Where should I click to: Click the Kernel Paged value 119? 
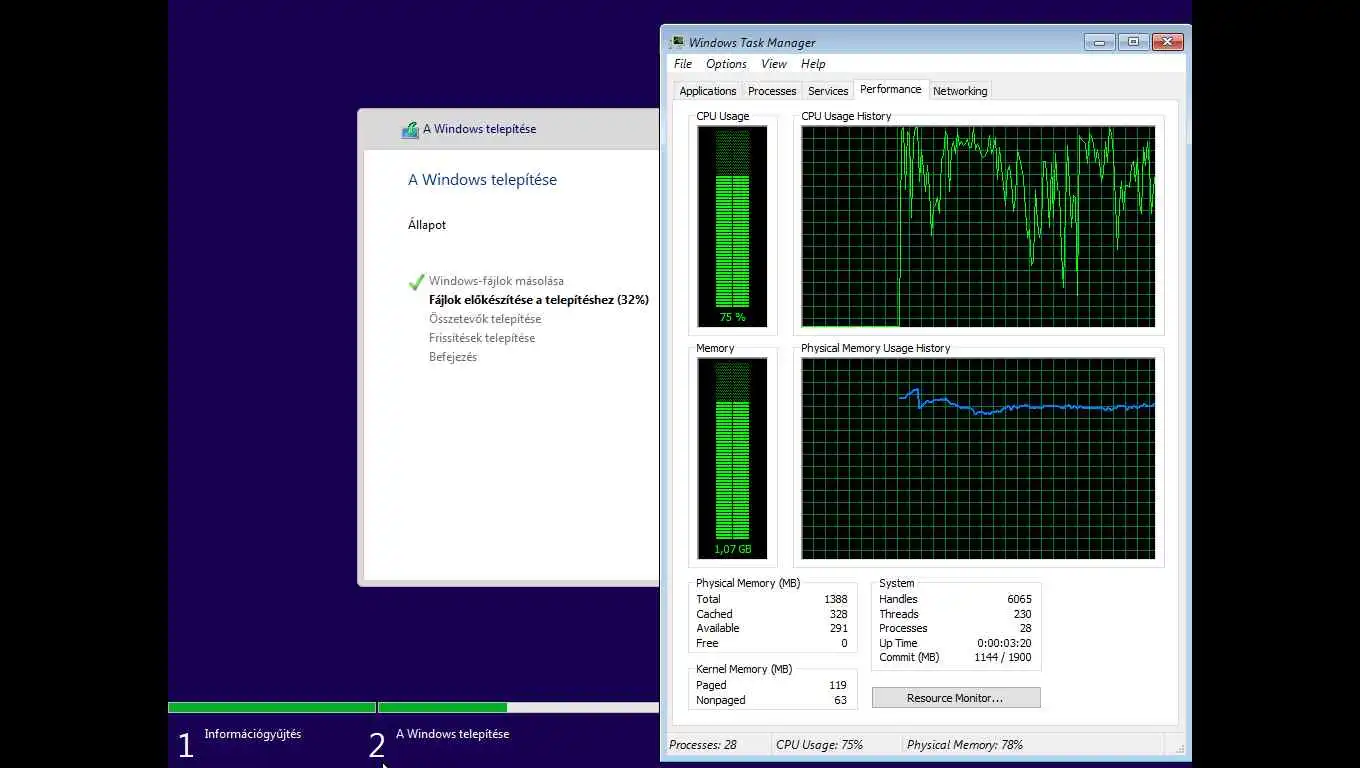click(x=838, y=685)
